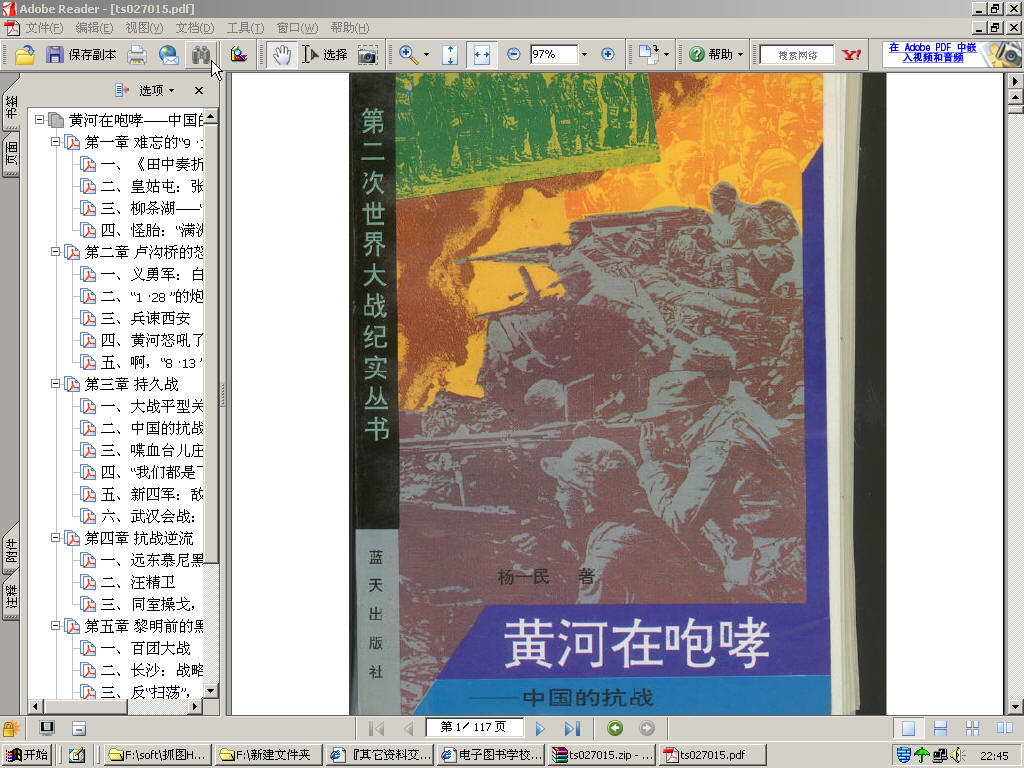The height and width of the screenshot is (768, 1024).
Task: Click the 搜索网络 web search field
Action: coord(797,55)
